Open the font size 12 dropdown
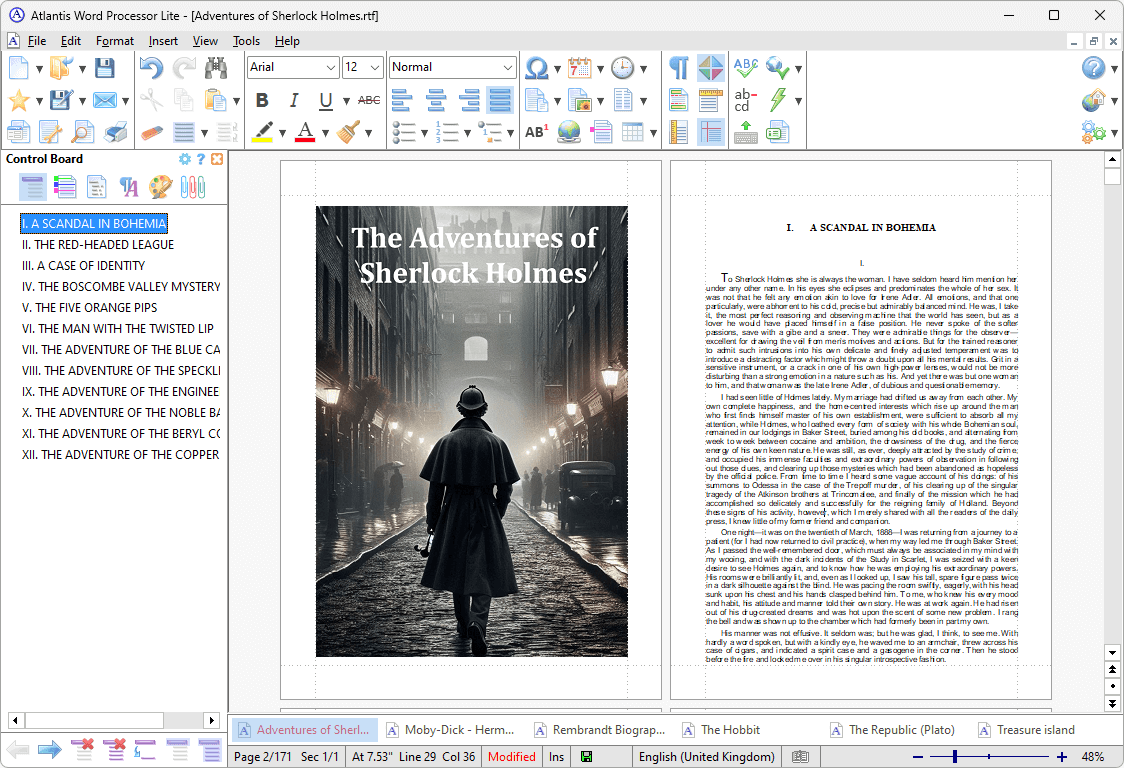 pyautogui.click(x=376, y=67)
